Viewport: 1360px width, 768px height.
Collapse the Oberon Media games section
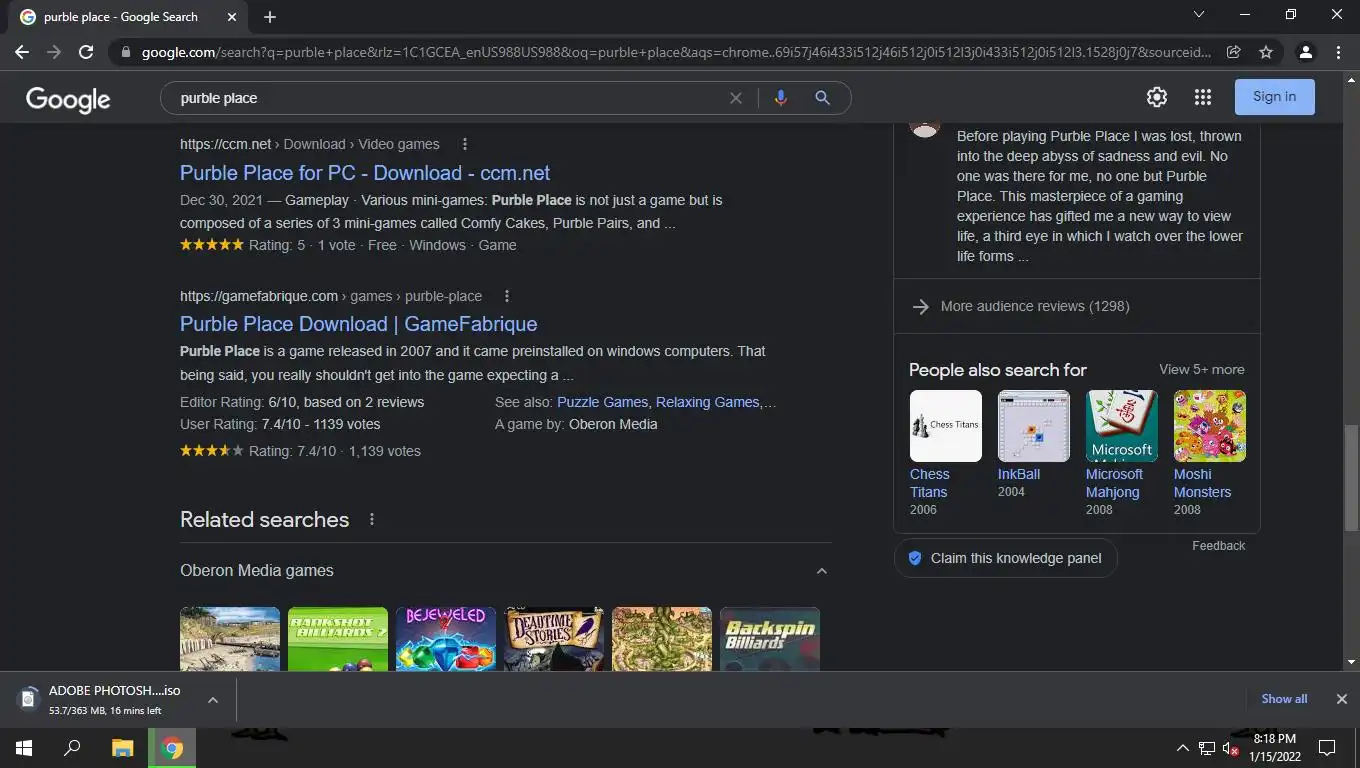pyautogui.click(x=822, y=571)
